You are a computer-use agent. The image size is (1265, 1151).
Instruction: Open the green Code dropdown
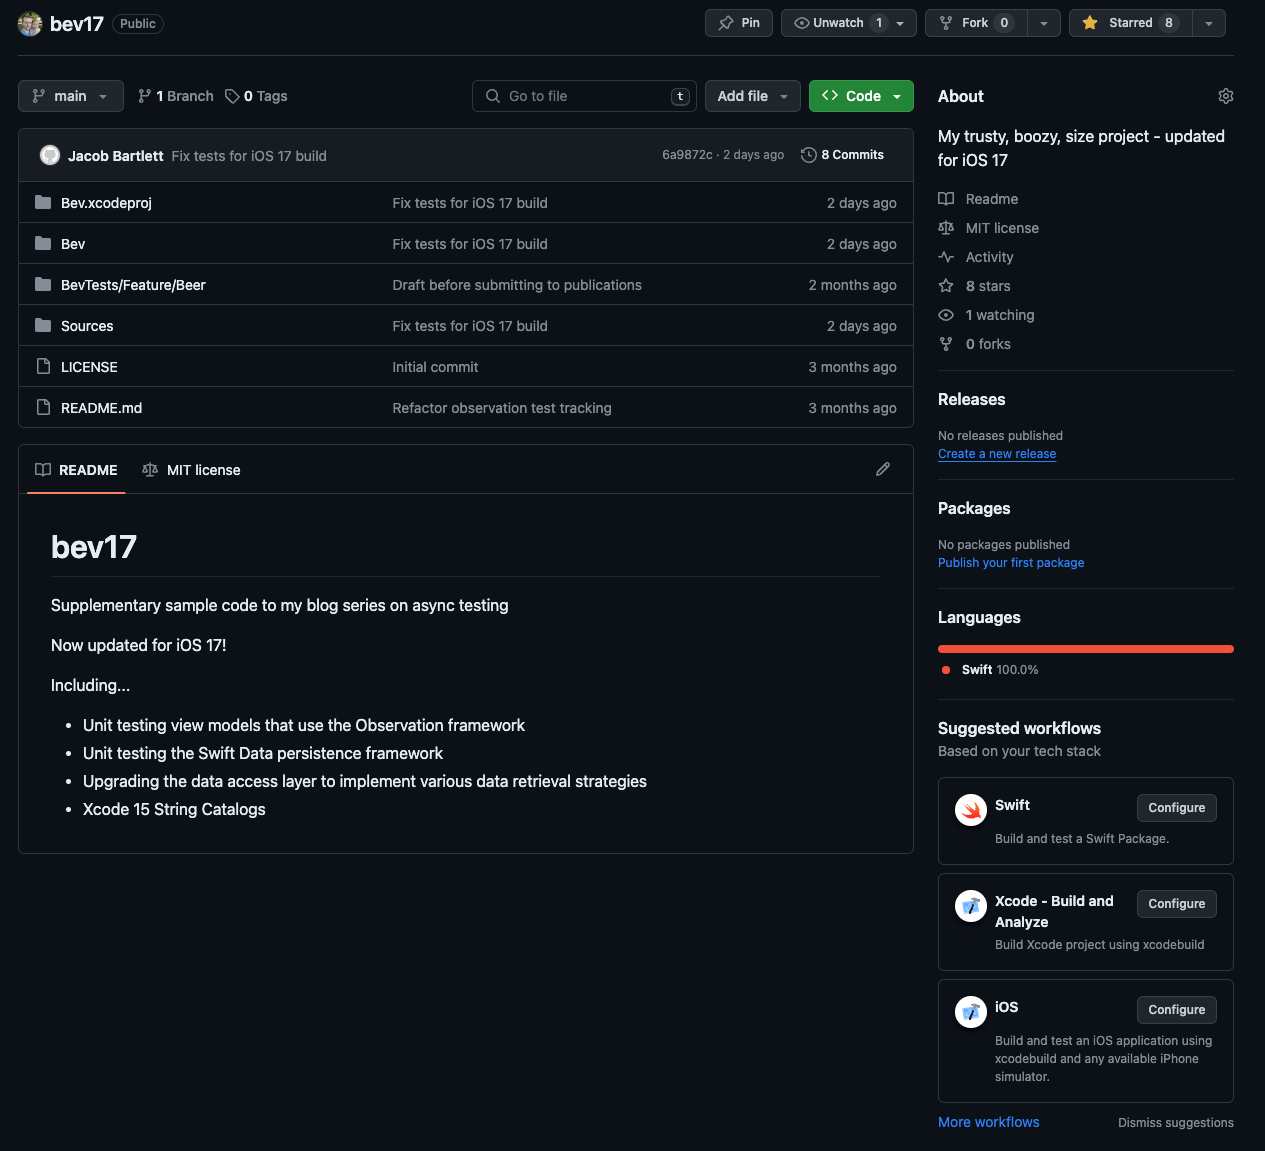click(x=861, y=96)
